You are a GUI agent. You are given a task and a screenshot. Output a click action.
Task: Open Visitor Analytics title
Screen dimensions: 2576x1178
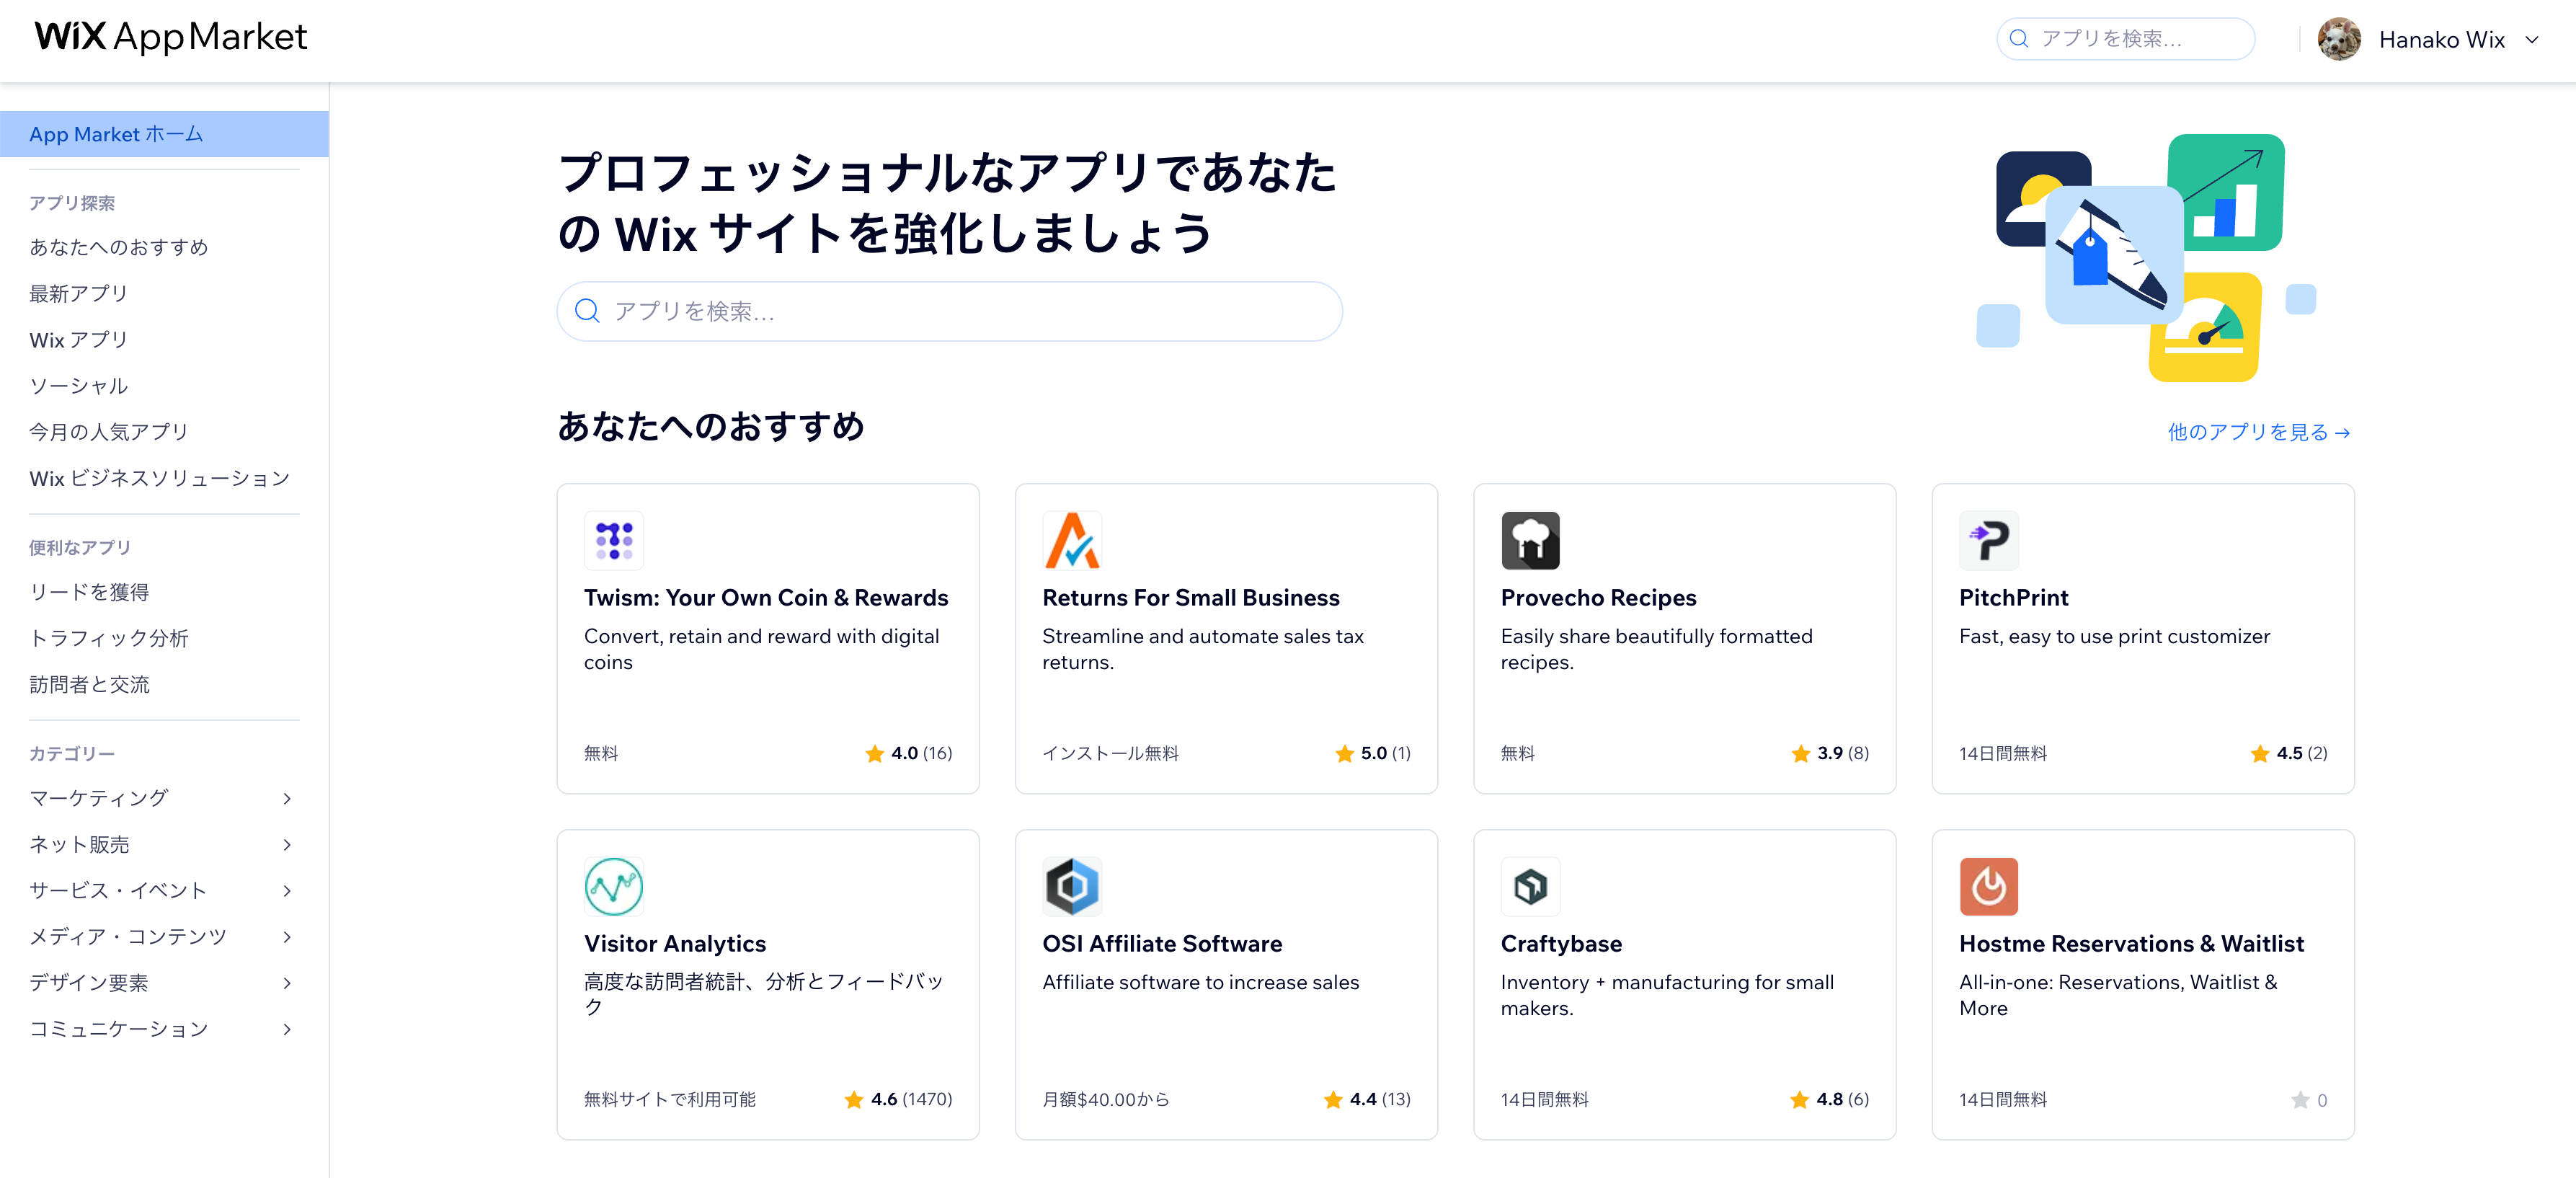(675, 944)
